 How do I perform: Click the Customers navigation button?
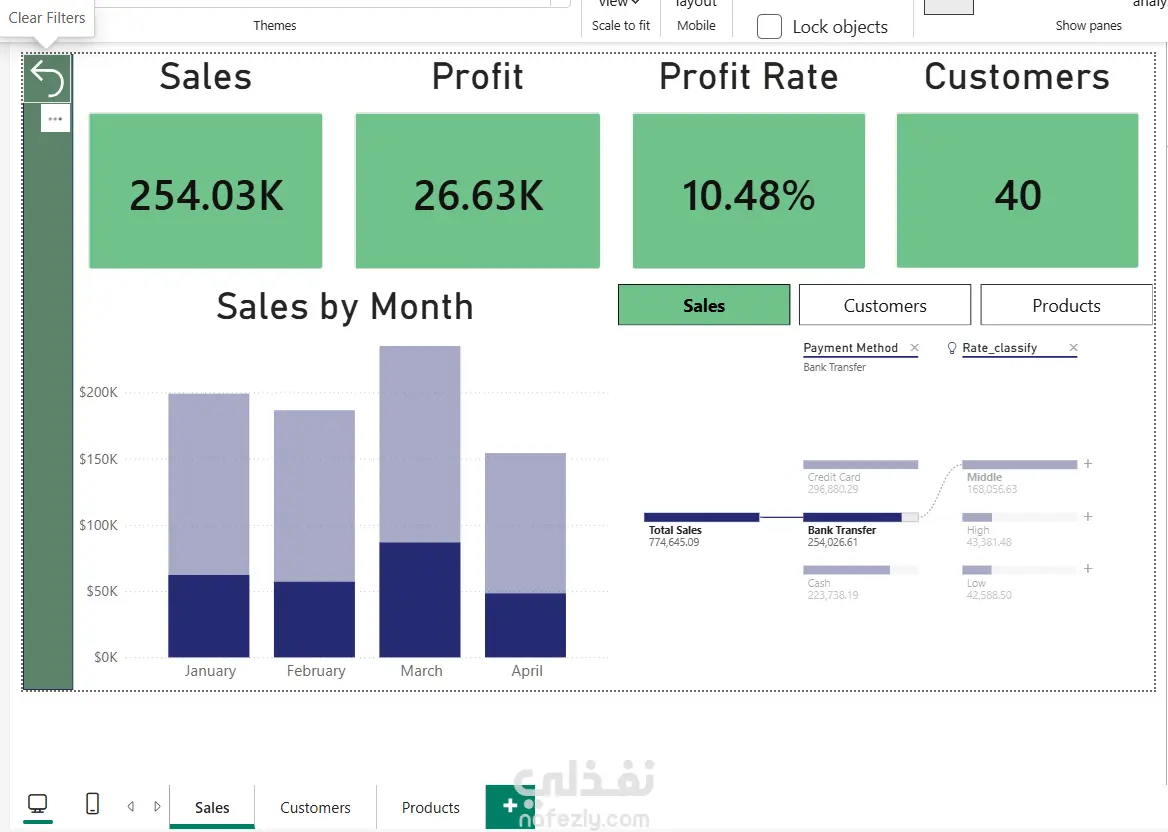pos(885,305)
